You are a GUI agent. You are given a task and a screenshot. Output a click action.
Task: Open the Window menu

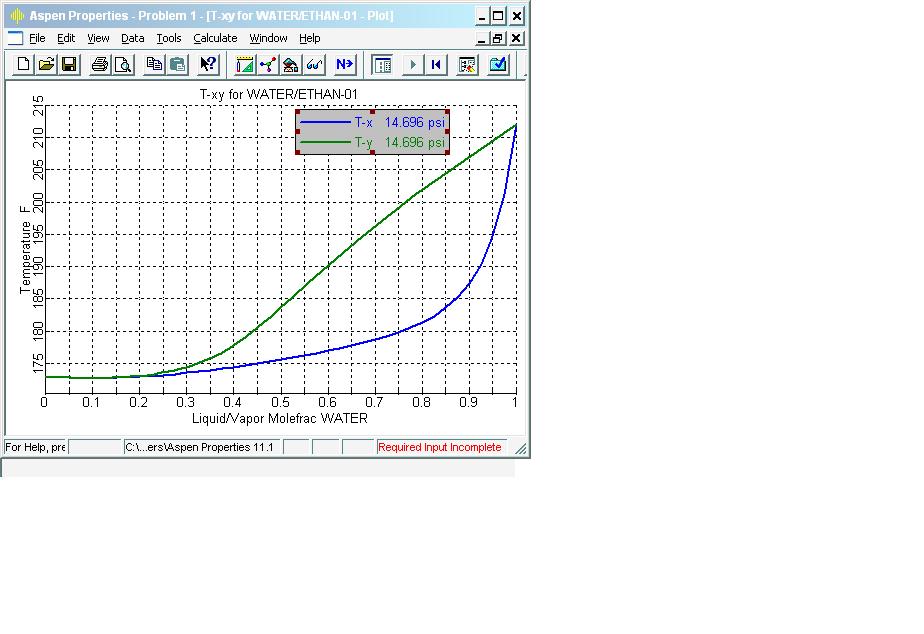(x=268, y=38)
